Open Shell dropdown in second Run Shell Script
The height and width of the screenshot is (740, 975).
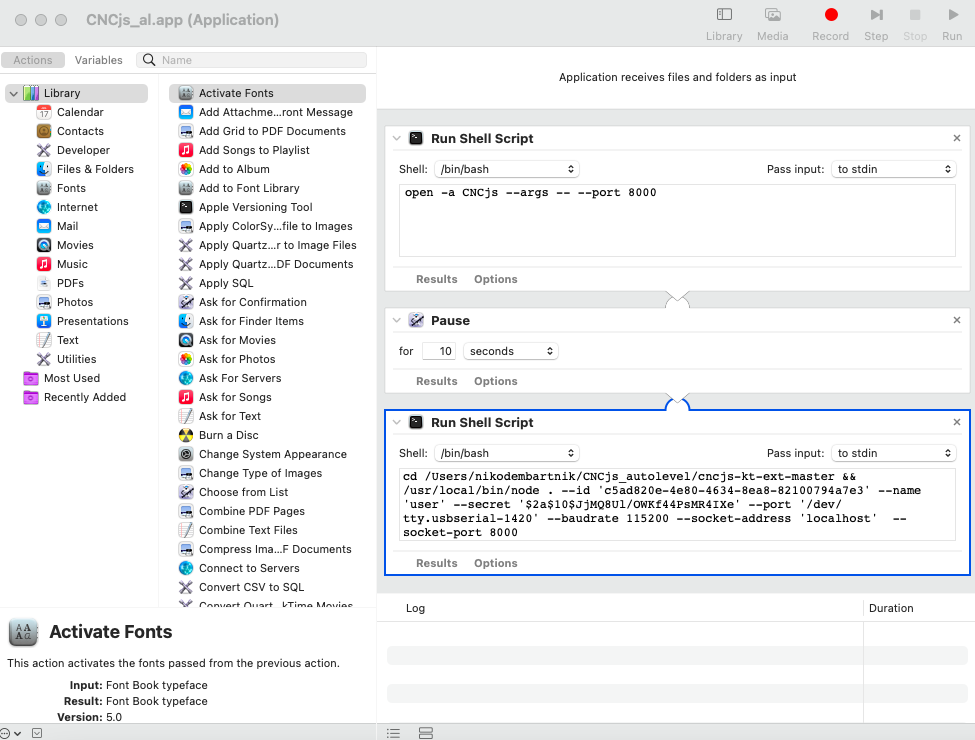pos(507,453)
